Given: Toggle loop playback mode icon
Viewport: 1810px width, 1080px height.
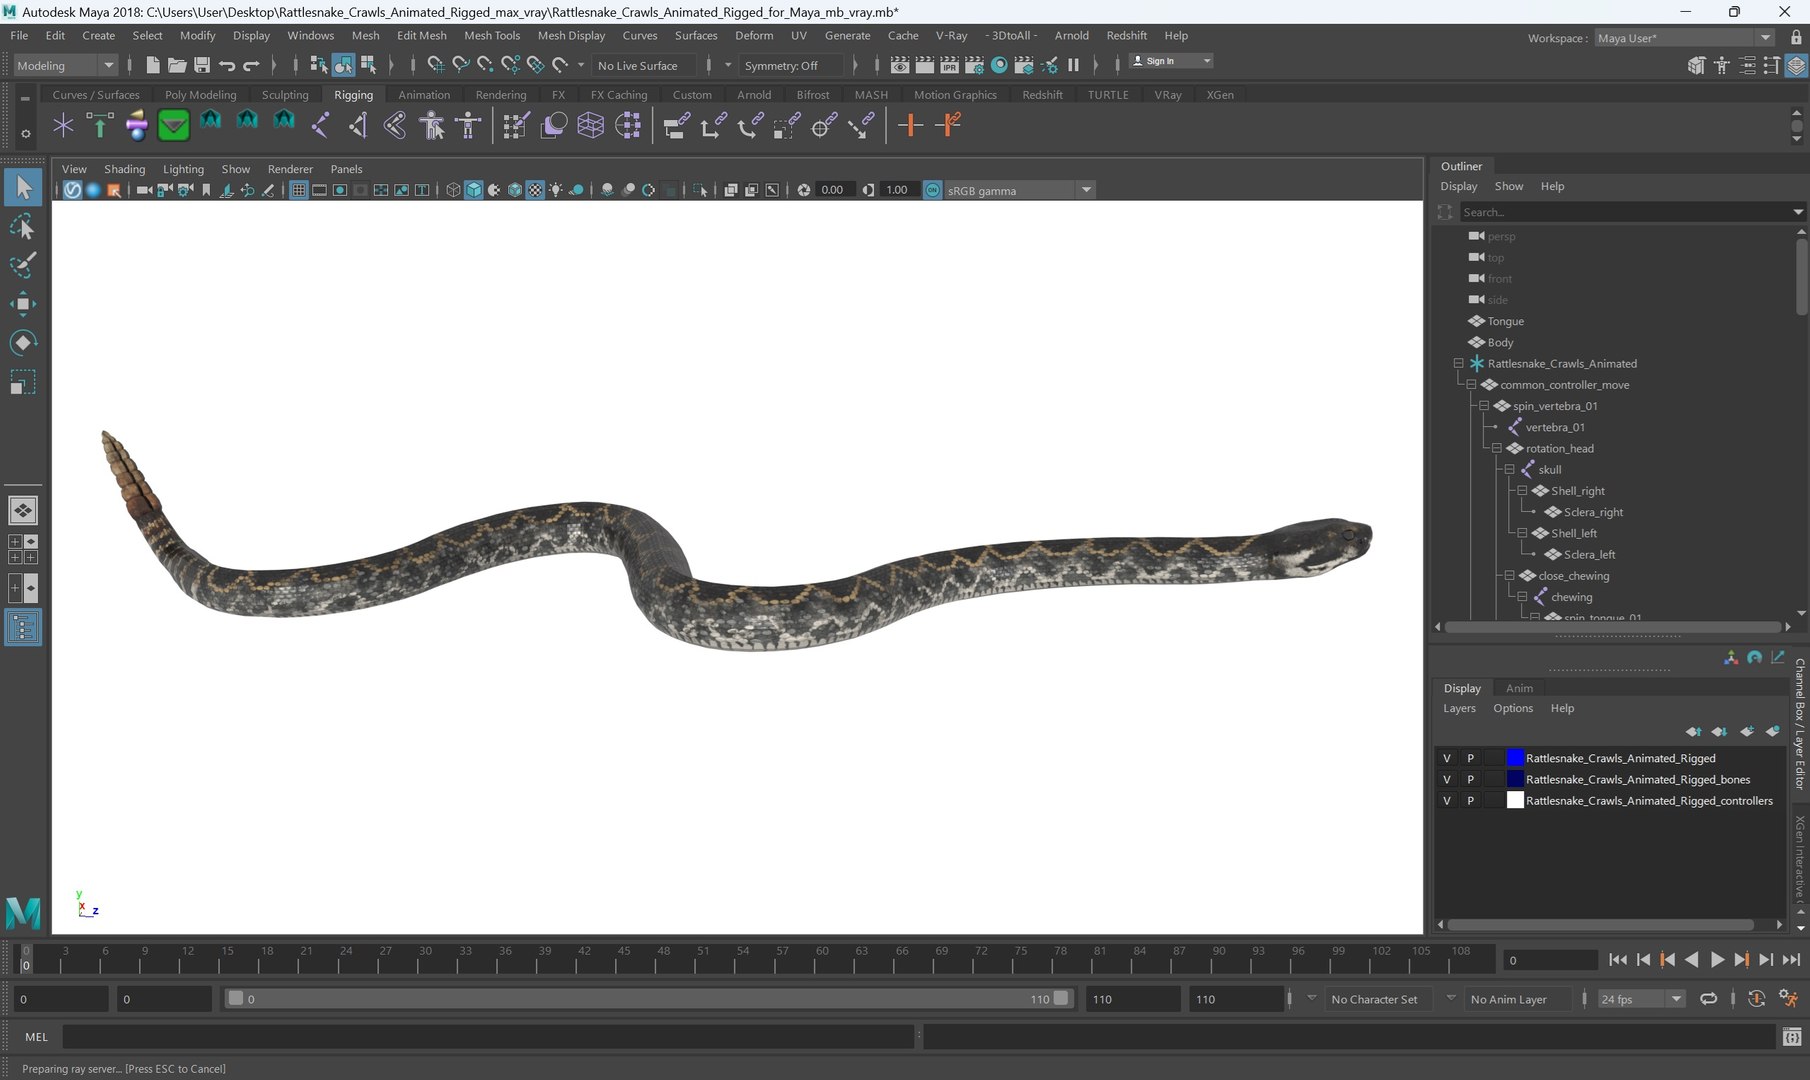Looking at the screenshot, I should pos(1708,998).
